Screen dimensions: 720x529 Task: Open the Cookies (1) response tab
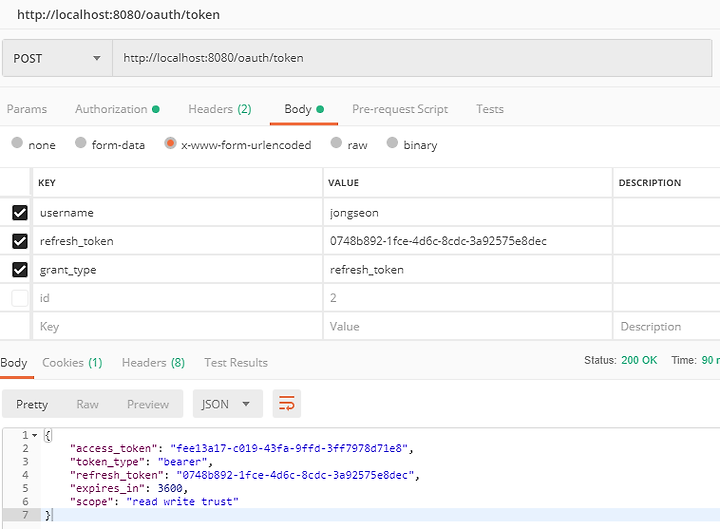(72, 363)
